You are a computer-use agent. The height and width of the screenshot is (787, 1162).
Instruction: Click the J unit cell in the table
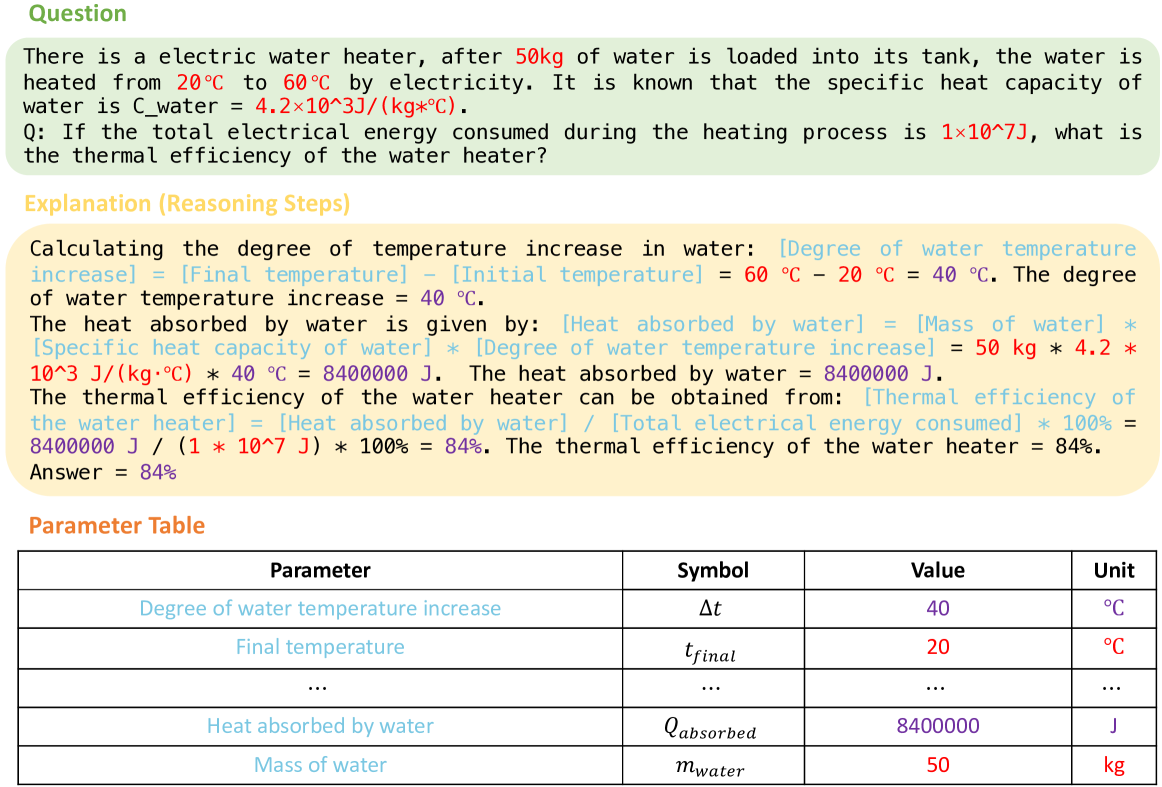point(1113,726)
